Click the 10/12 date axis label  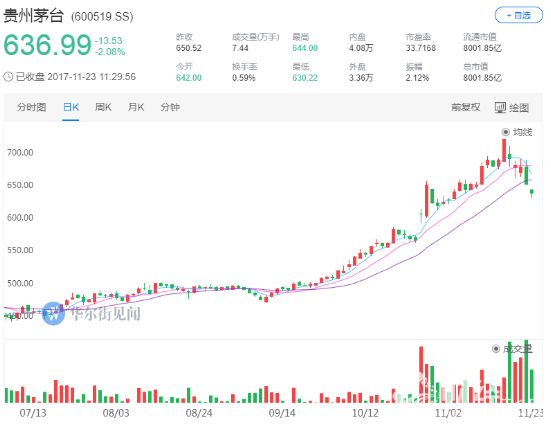point(365,413)
